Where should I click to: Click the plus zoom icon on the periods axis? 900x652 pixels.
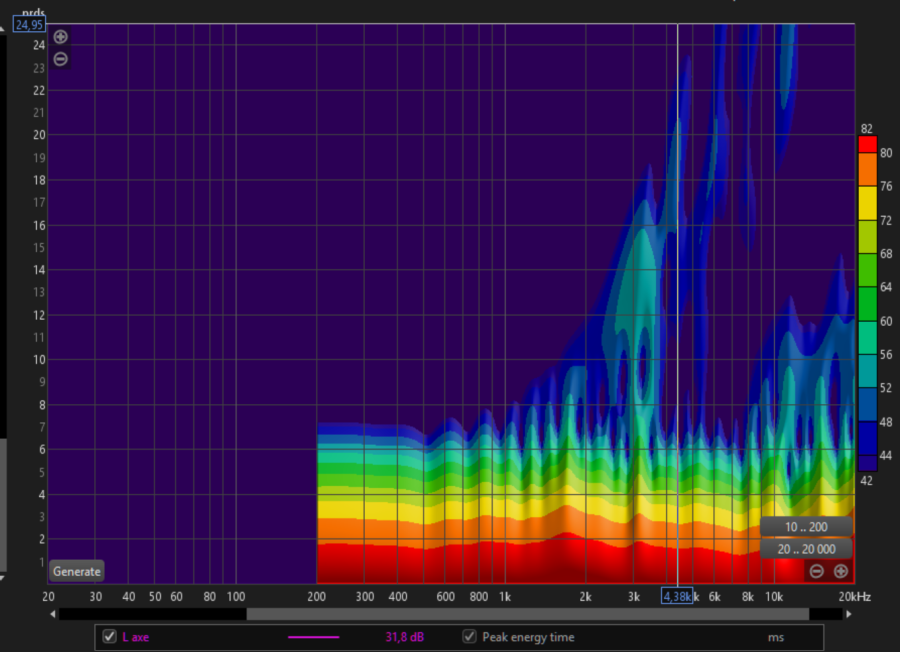pyautogui.click(x=60, y=36)
